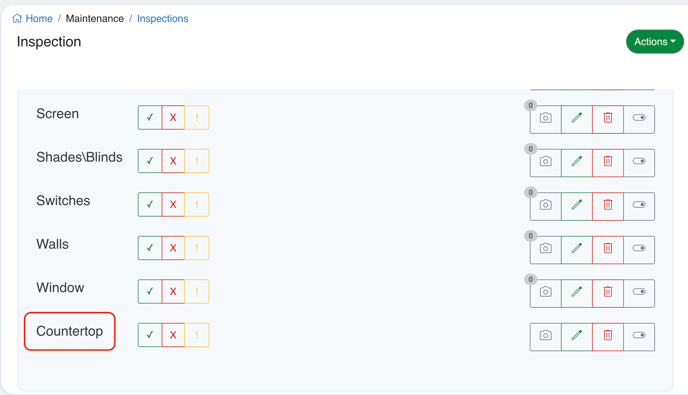
Task: Click the pencil edit icon for Window
Action: [577, 293]
